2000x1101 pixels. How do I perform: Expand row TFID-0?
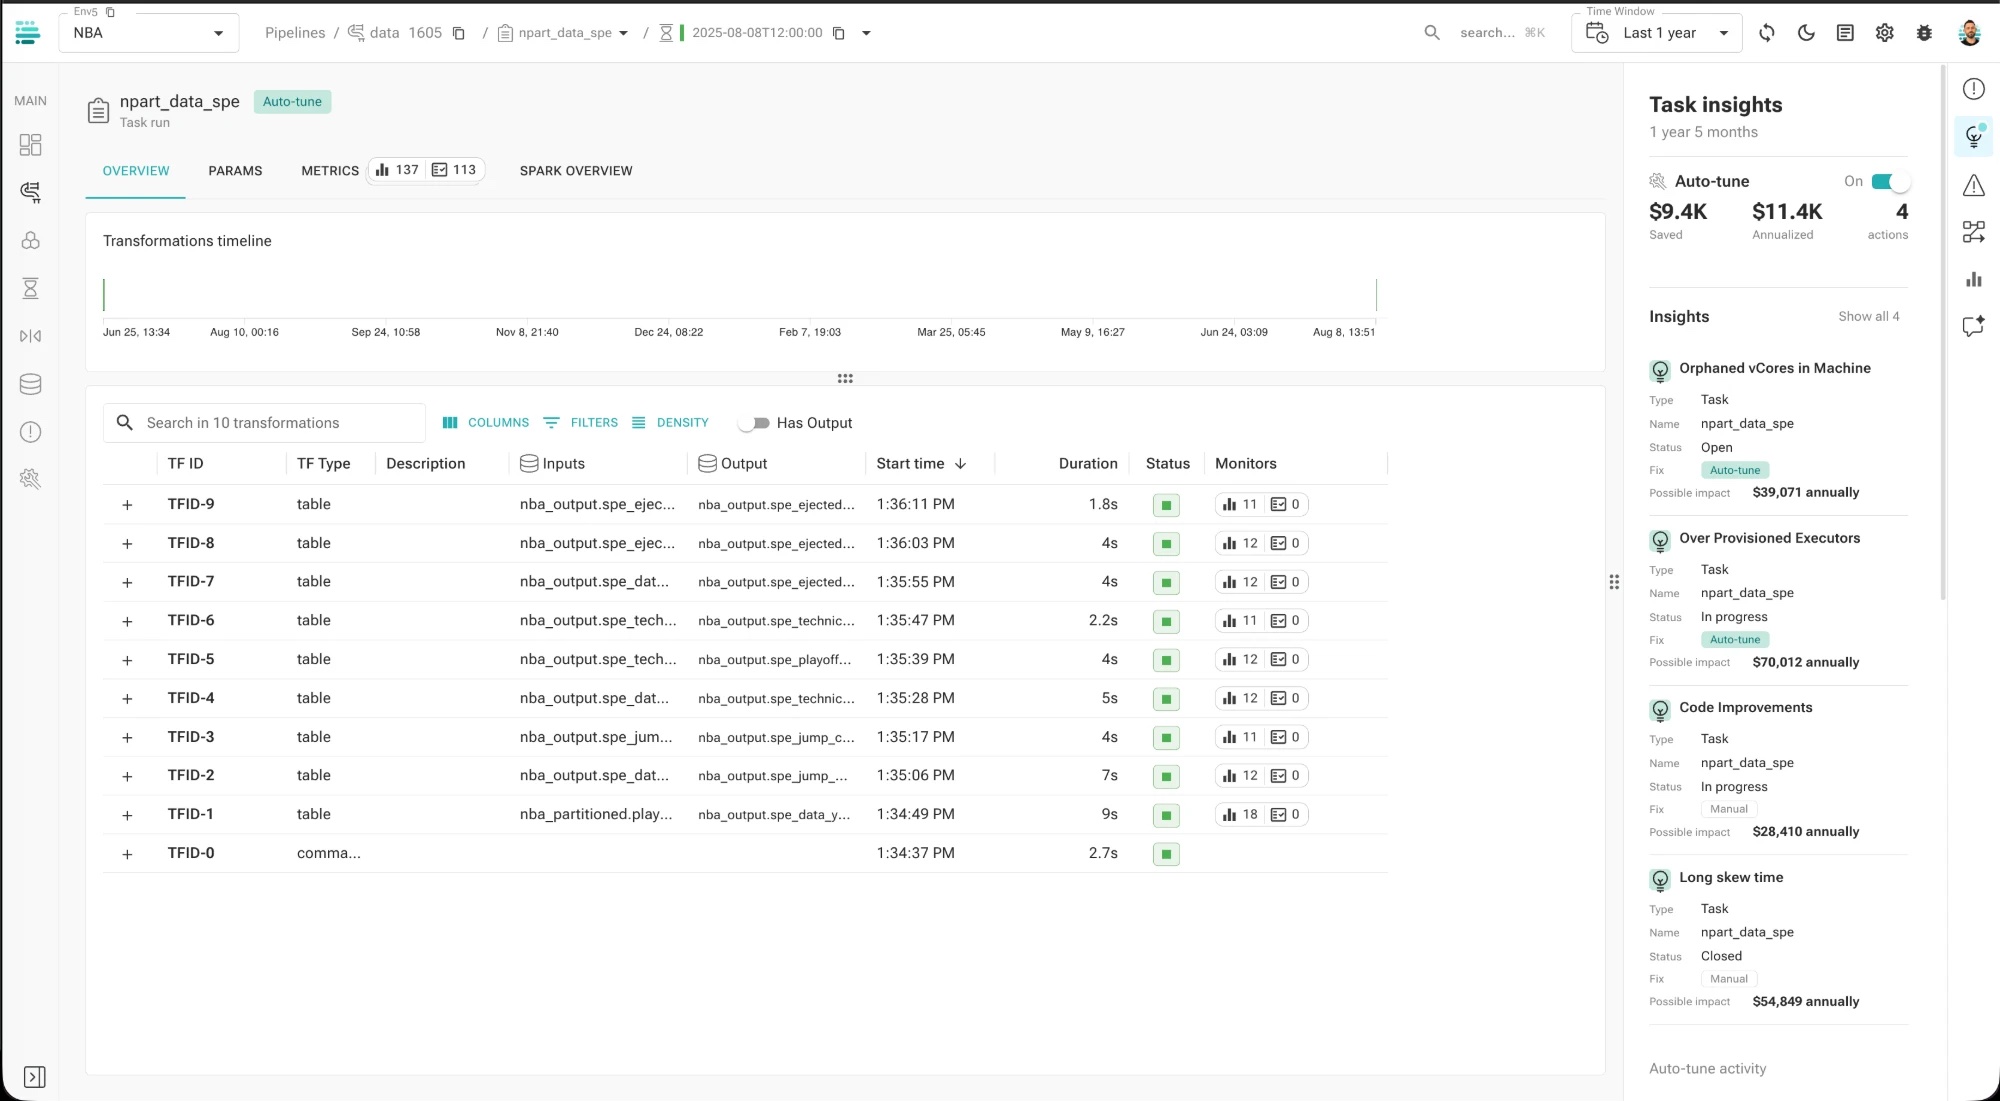(x=127, y=854)
